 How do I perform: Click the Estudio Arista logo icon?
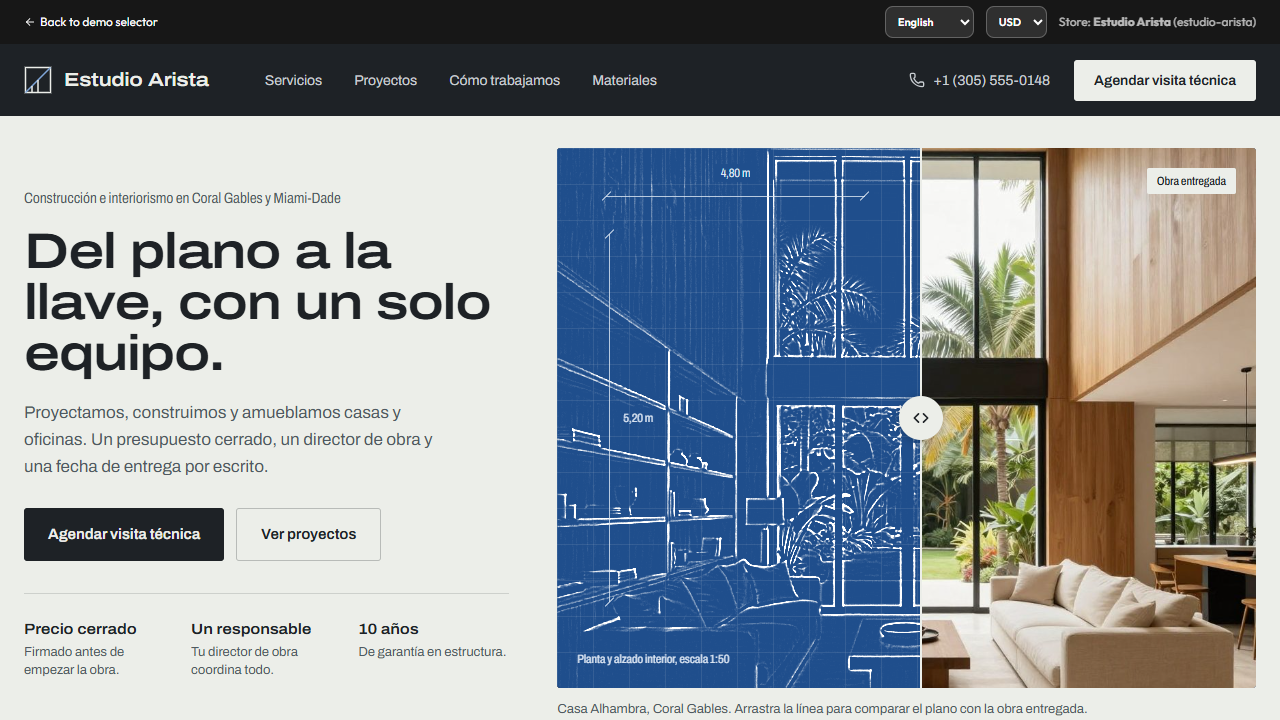[x=38, y=80]
